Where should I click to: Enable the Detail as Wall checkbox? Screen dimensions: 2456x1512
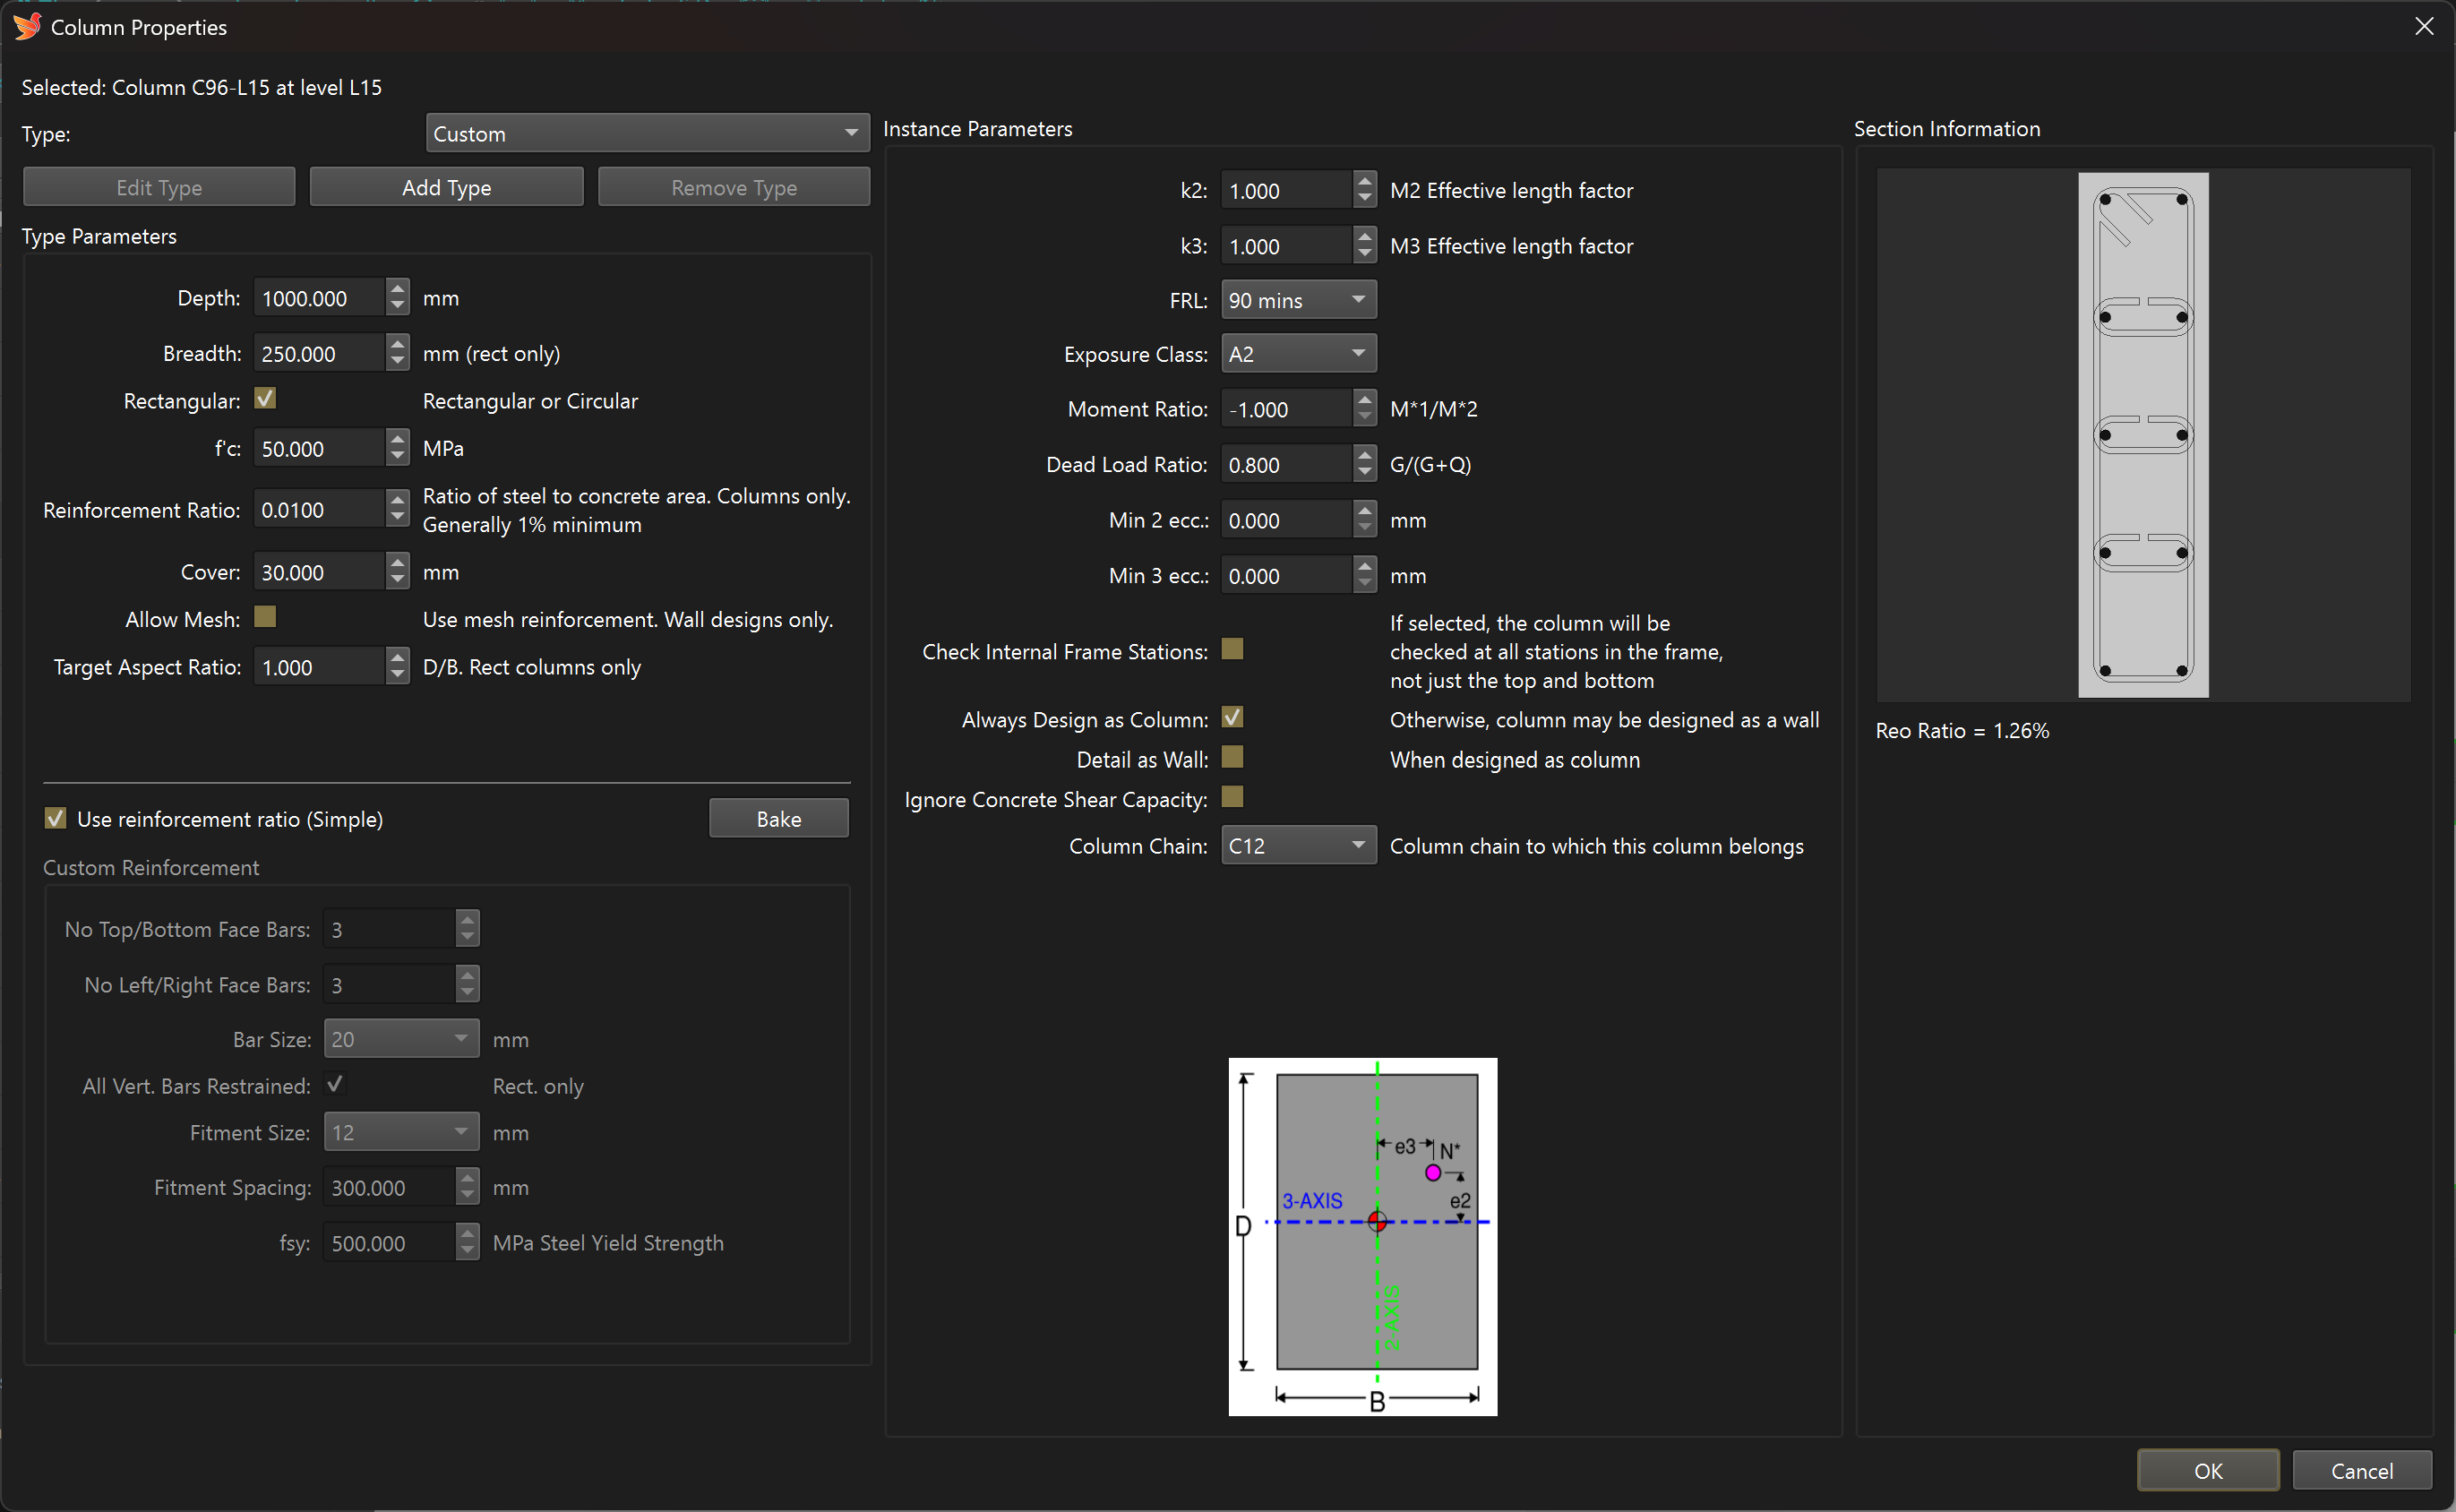[x=1232, y=758]
